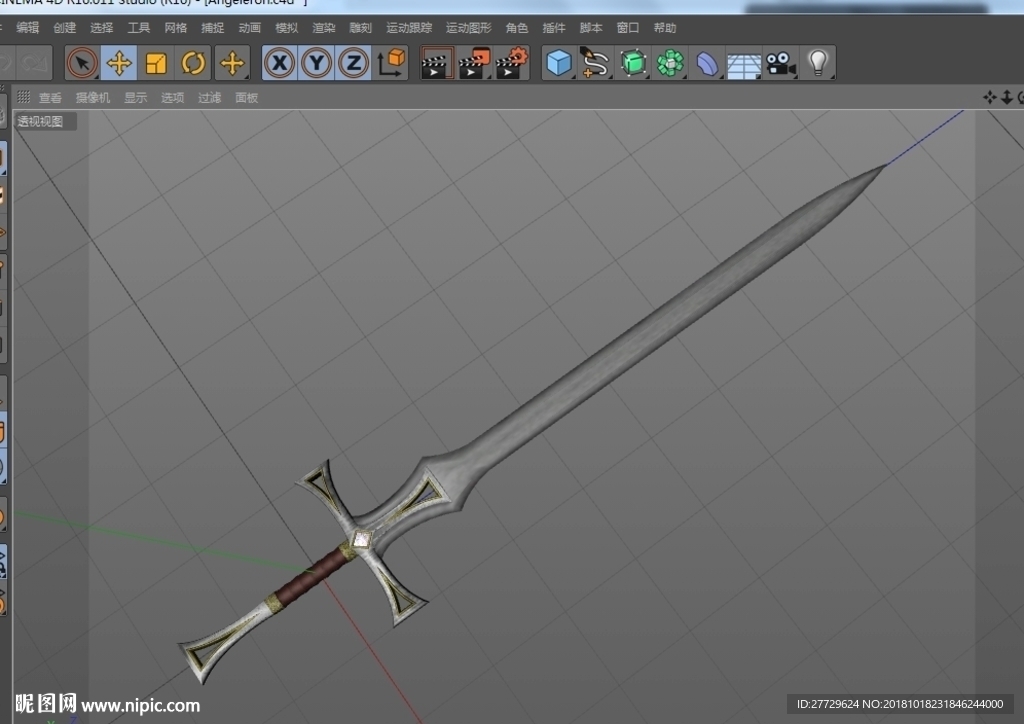Switch the coordinate system icon

point(391,63)
